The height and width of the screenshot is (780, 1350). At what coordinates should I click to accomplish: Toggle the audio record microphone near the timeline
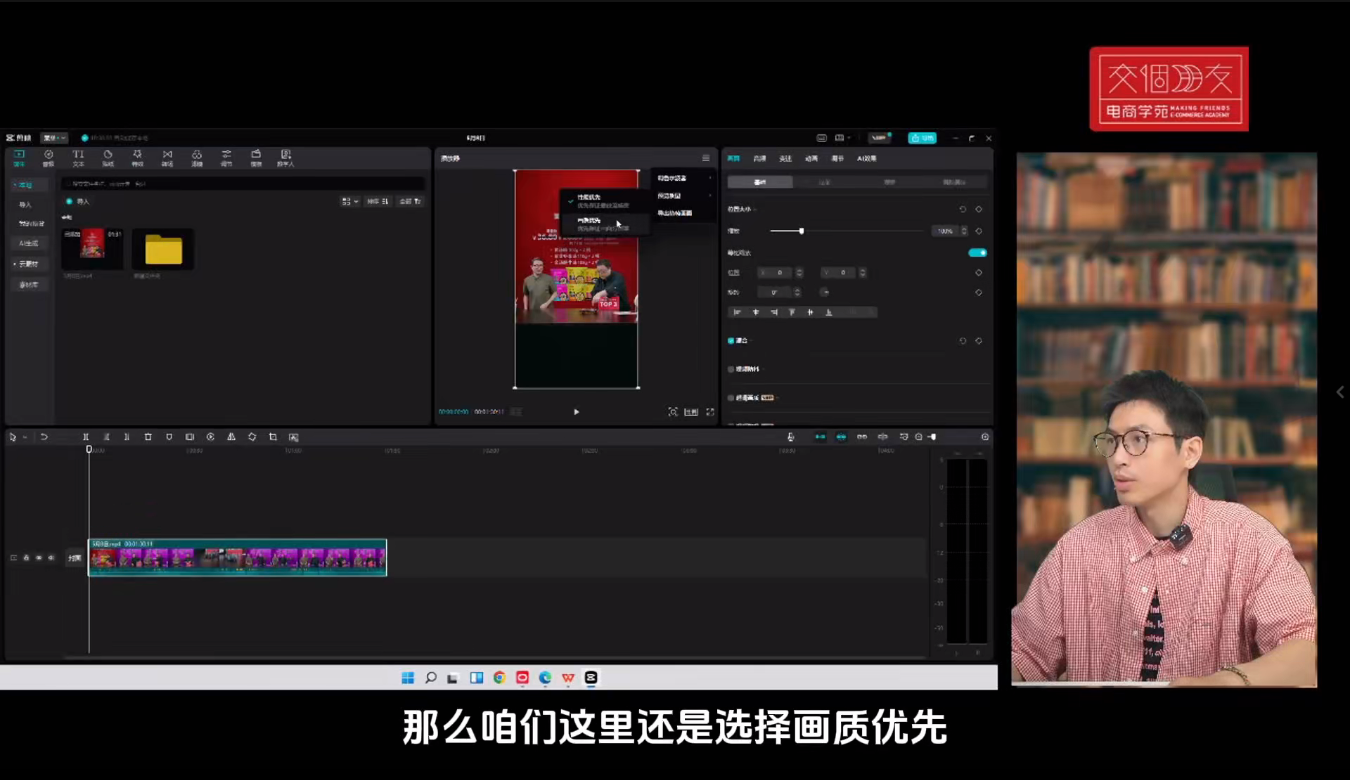(790, 437)
